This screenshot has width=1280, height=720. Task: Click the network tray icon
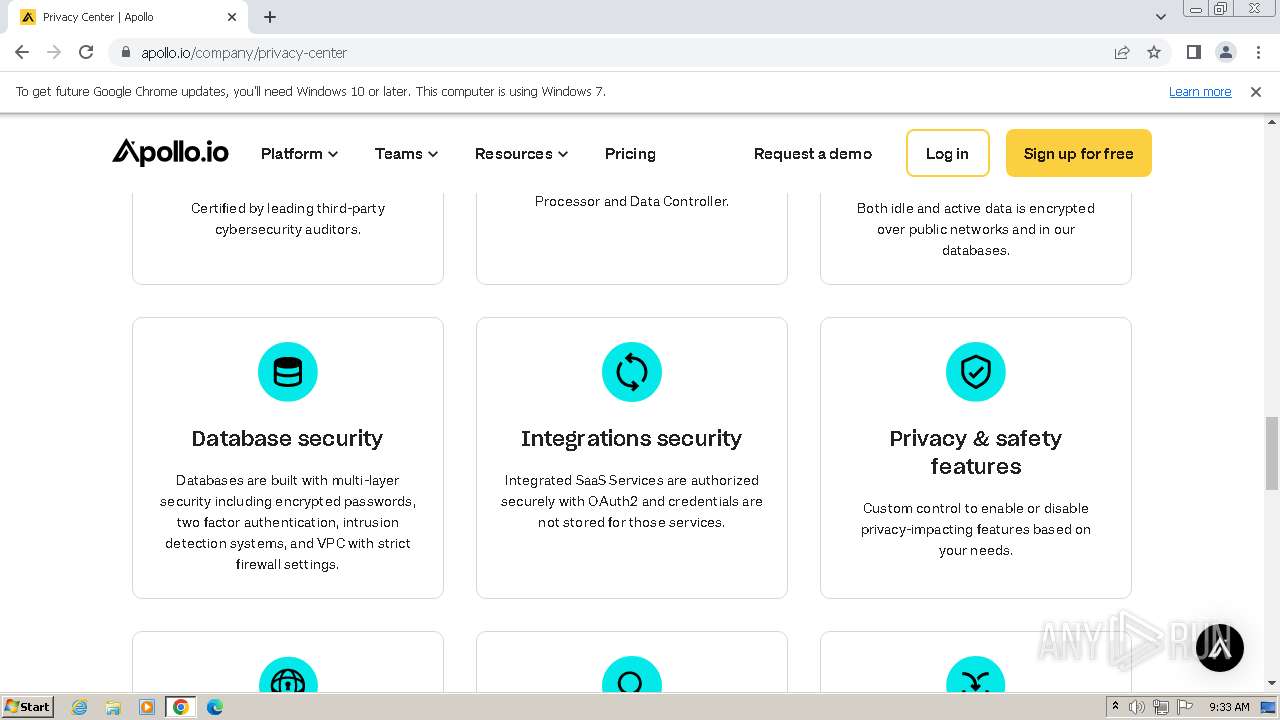pos(1161,707)
